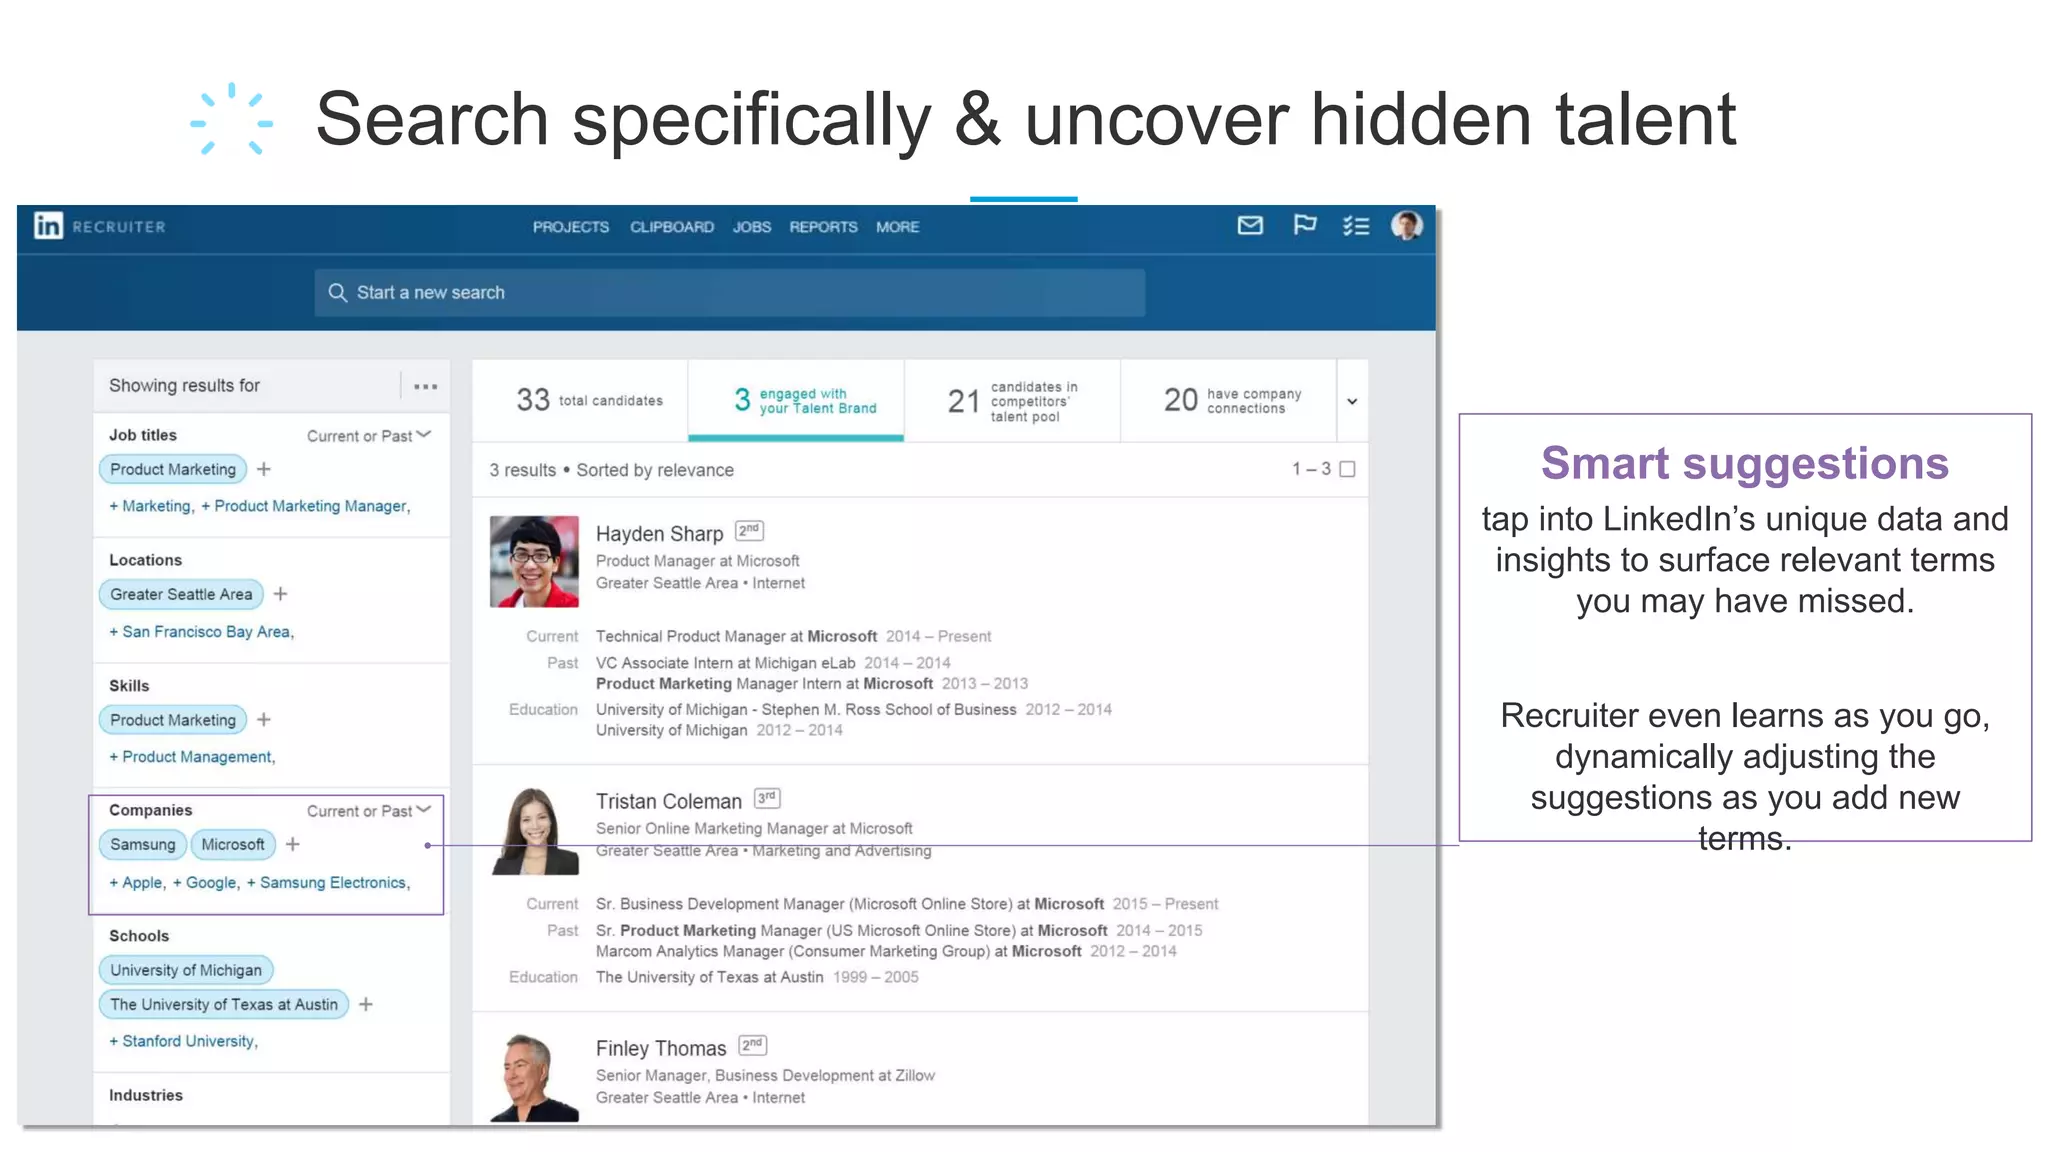This screenshot has width=2048, height=1152.
Task: Open the messages envelope icon
Action: click(x=1250, y=225)
